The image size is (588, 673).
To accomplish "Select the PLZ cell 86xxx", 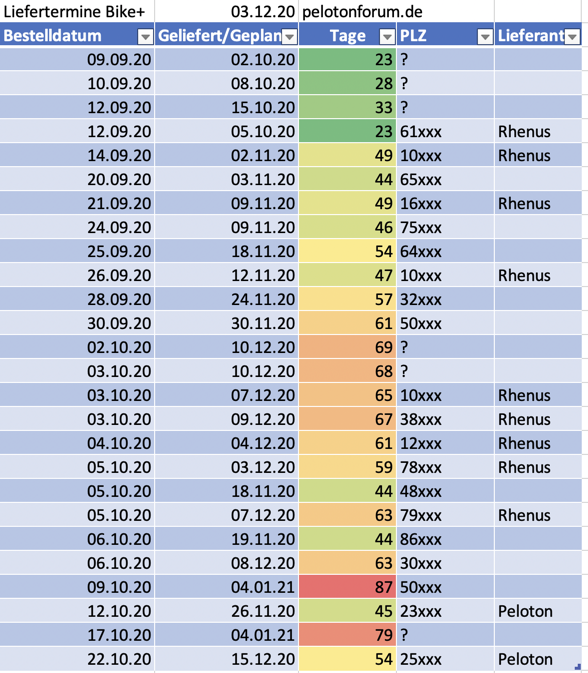I will click(445, 539).
